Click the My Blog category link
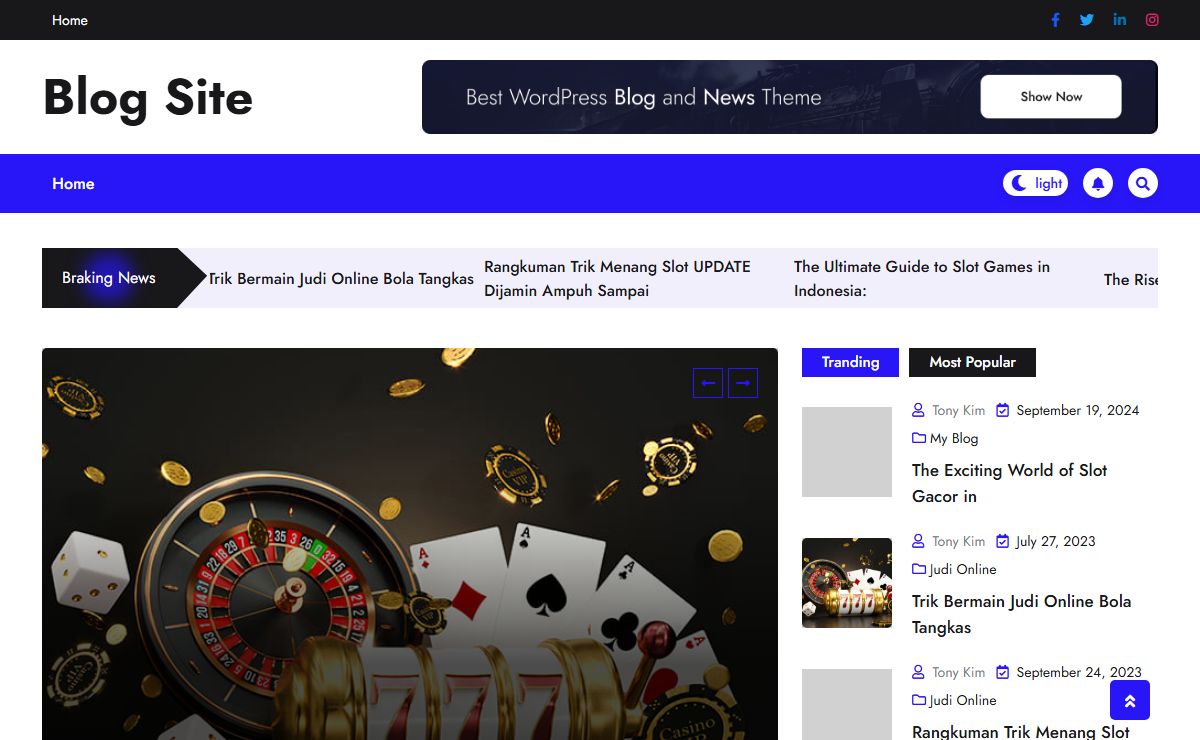This screenshot has width=1200, height=740. [954, 438]
